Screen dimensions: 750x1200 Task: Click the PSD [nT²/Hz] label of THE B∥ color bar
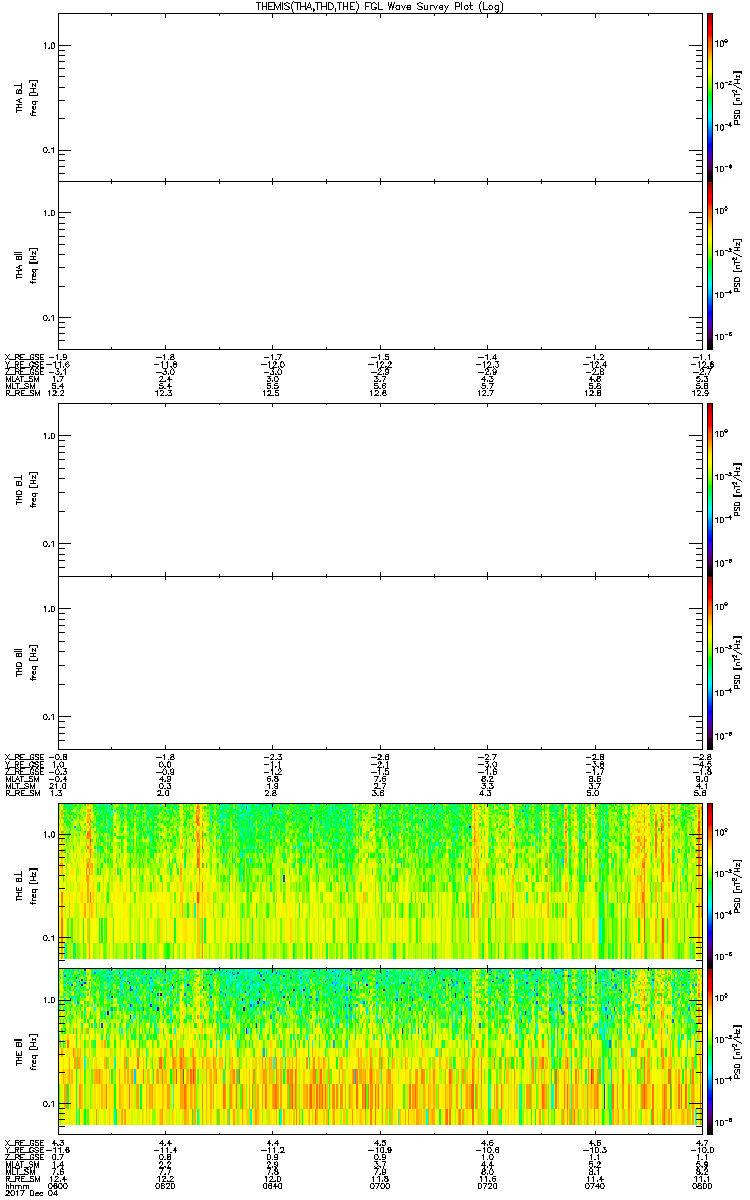pyautogui.click(x=739, y=1050)
